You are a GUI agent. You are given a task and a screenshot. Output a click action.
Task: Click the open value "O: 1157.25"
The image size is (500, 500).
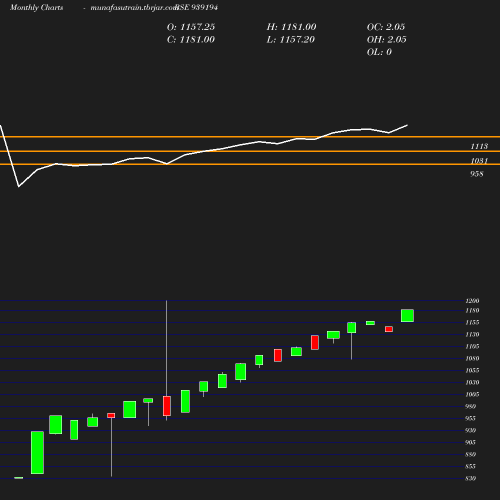point(191,27)
